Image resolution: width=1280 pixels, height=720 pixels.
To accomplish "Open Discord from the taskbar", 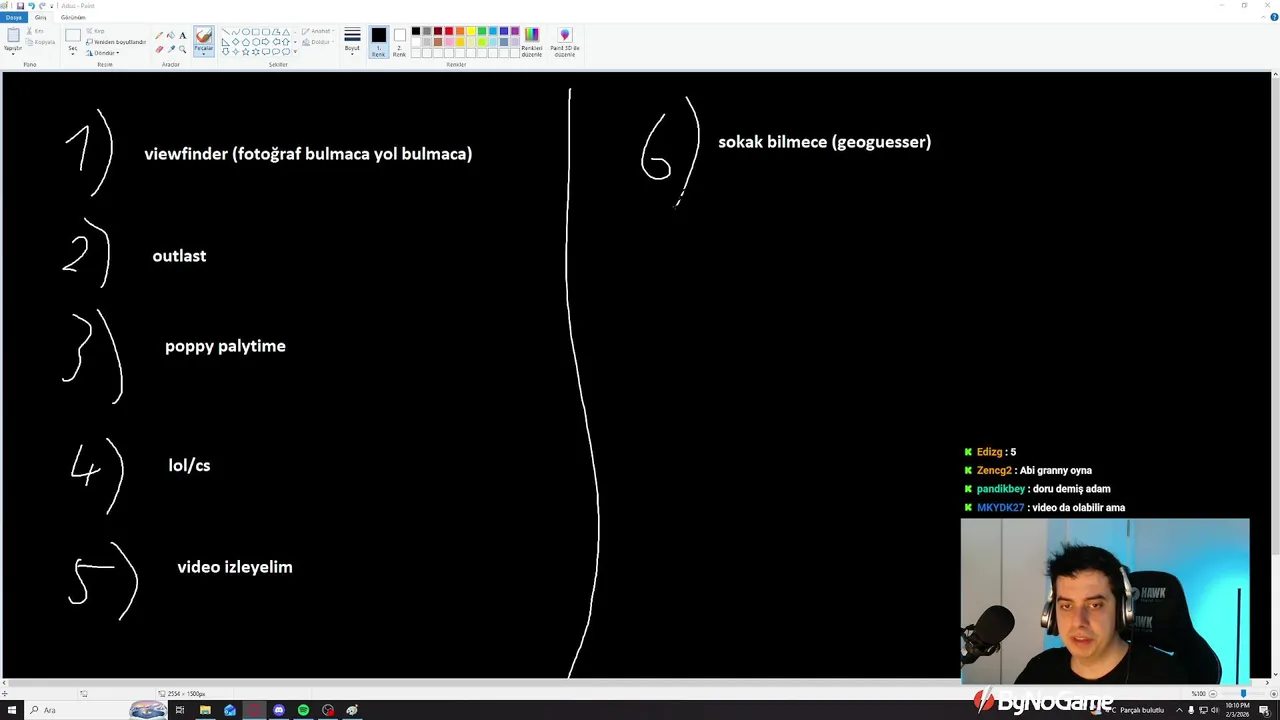I will tap(279, 710).
